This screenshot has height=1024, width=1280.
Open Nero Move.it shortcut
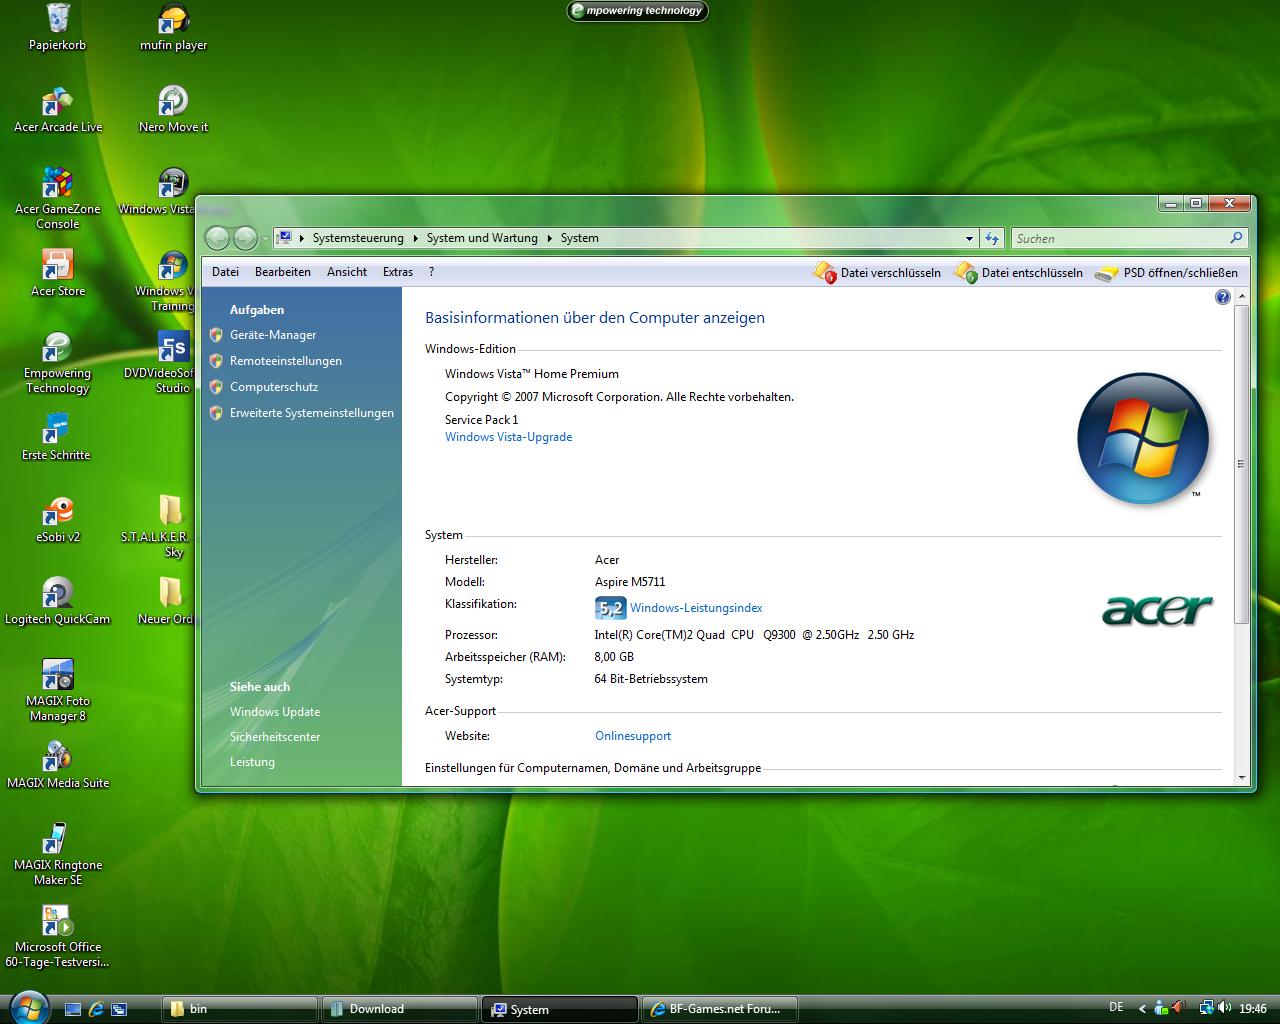pos(173,109)
